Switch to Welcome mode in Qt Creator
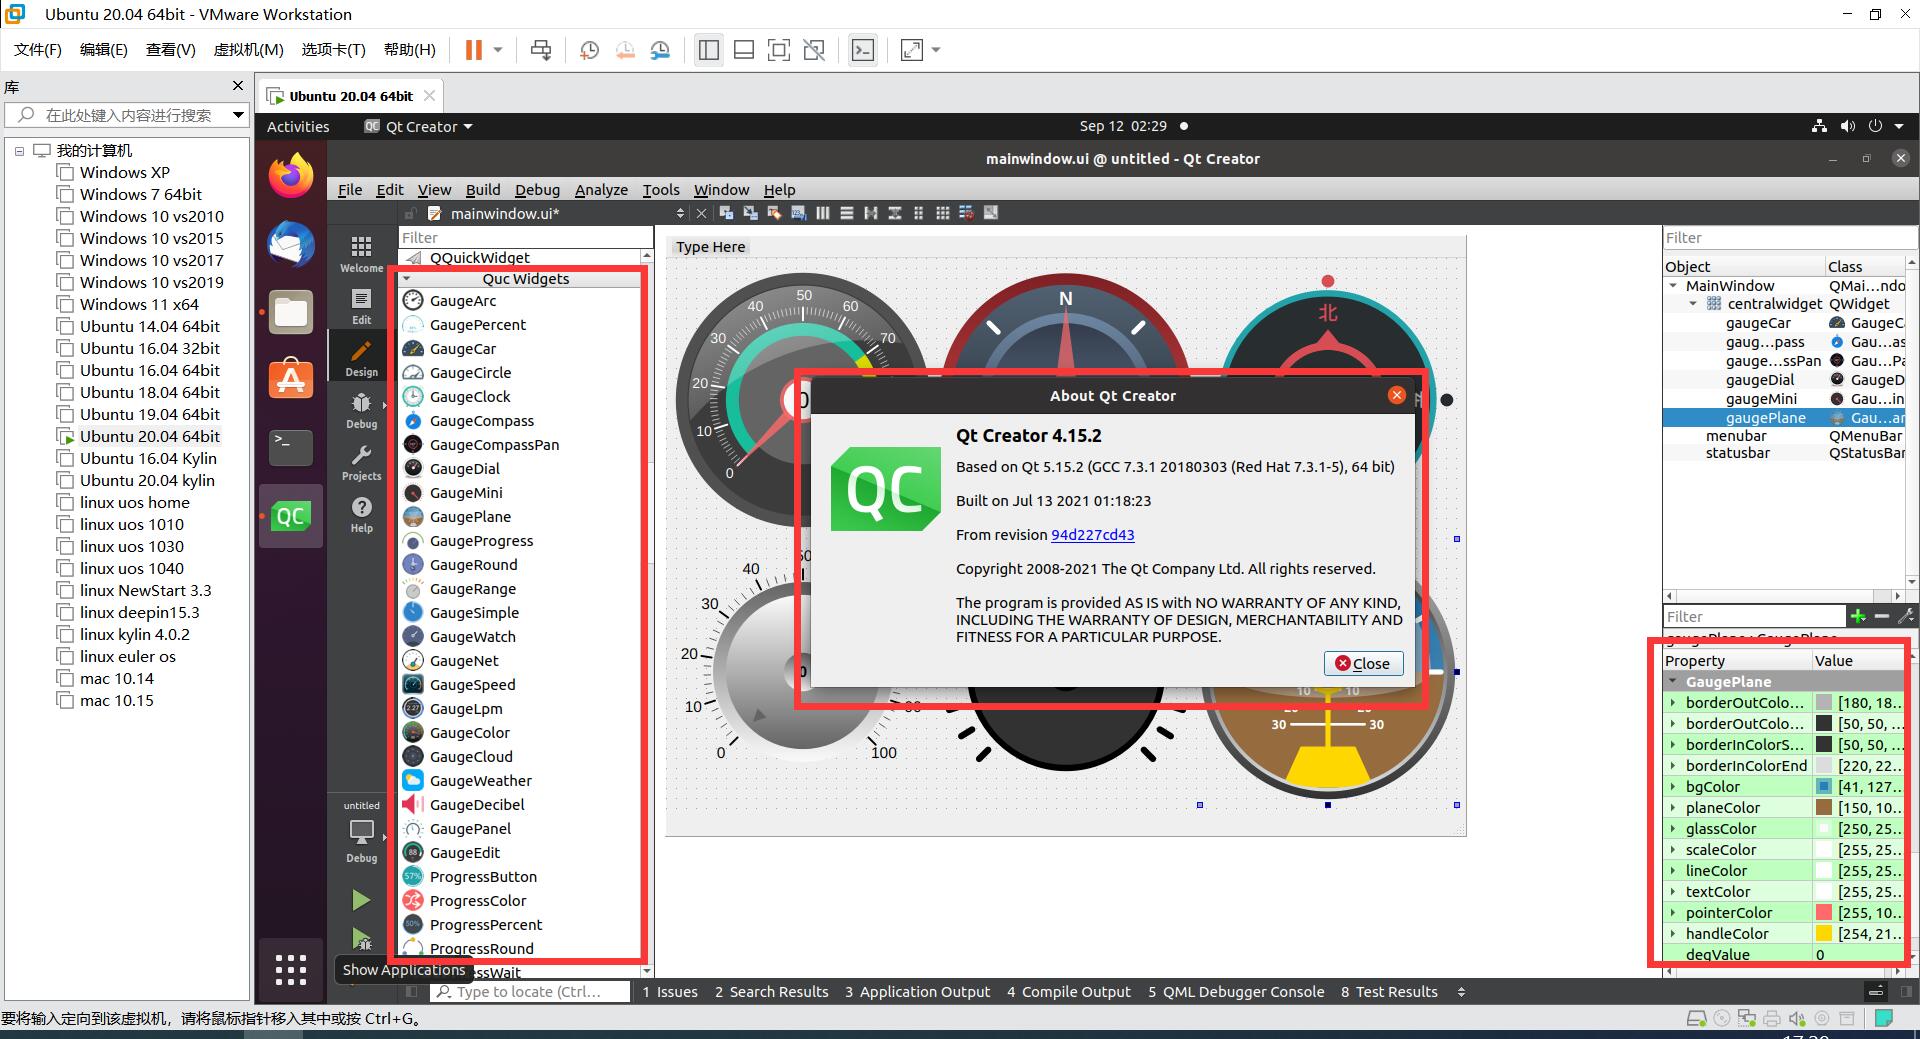Screen dimensions: 1920x1039 point(361,254)
